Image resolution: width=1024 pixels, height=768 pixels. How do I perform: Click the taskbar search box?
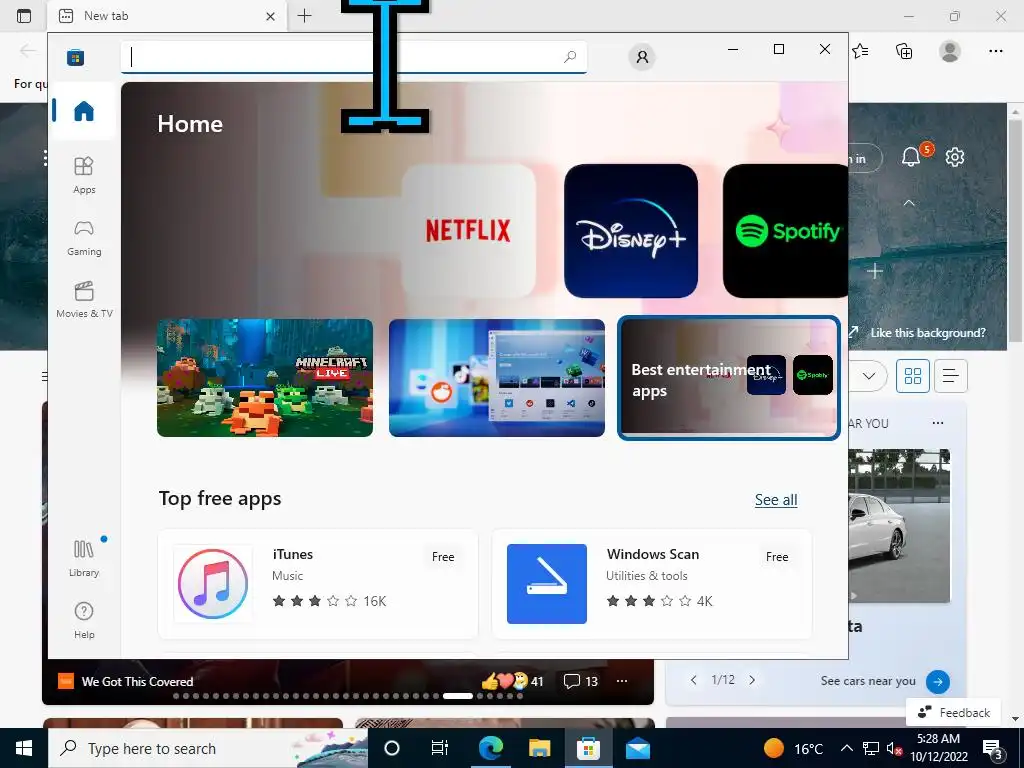(208, 748)
